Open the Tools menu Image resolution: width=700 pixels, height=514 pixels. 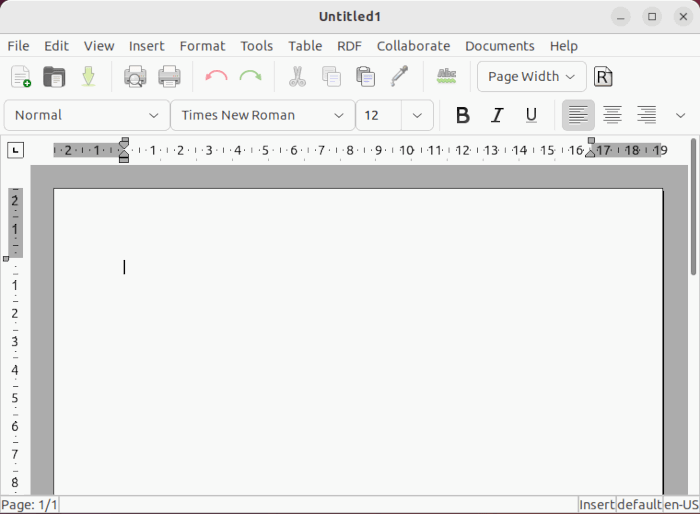pos(257,46)
